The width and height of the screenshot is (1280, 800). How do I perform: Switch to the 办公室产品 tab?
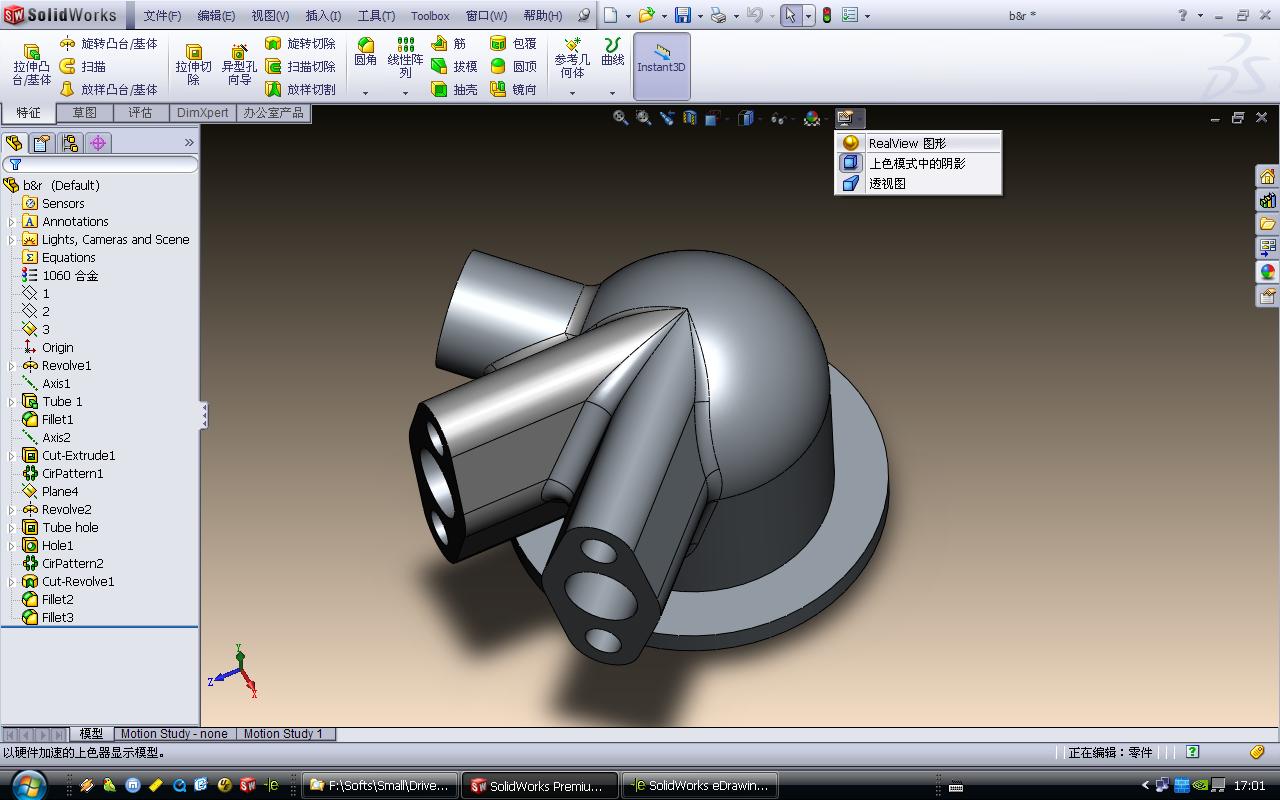click(273, 113)
